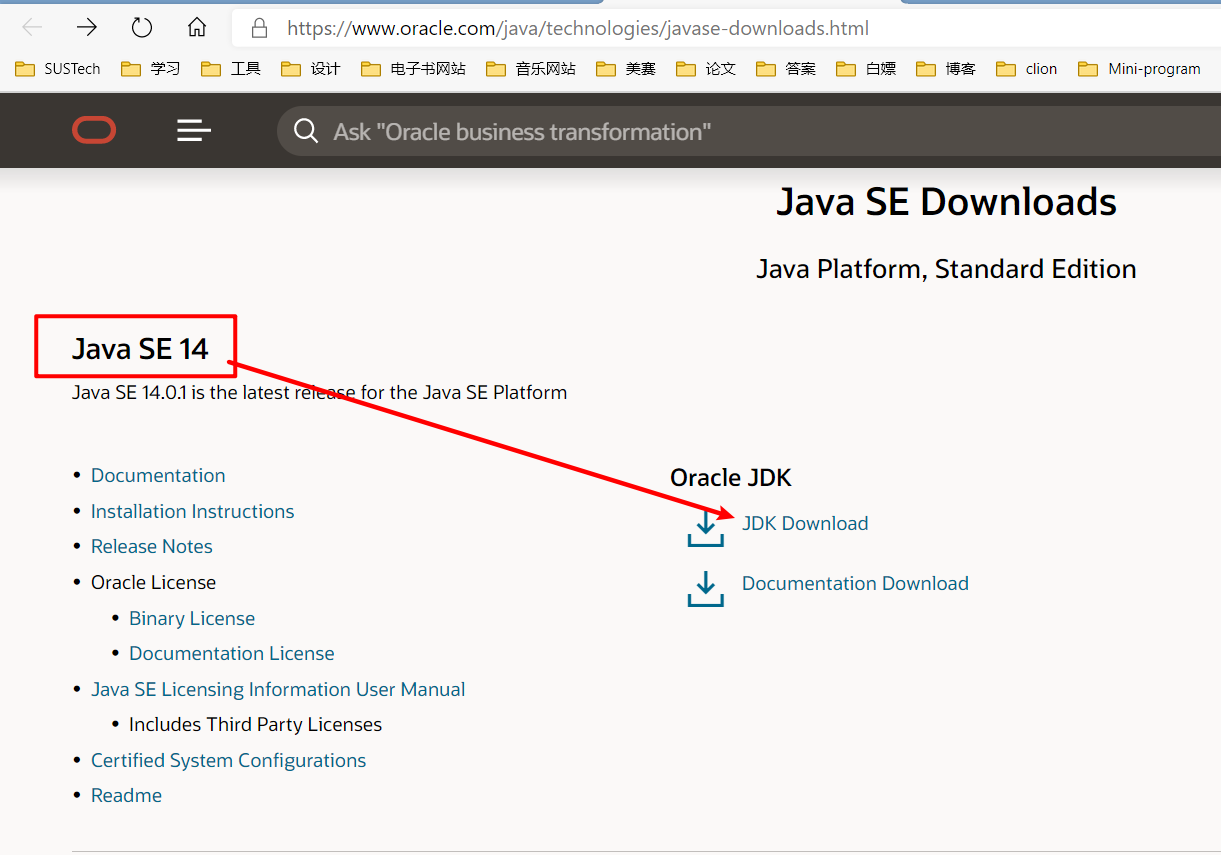The image size is (1221, 855).
Task: Open the Readme link
Action: coord(126,795)
